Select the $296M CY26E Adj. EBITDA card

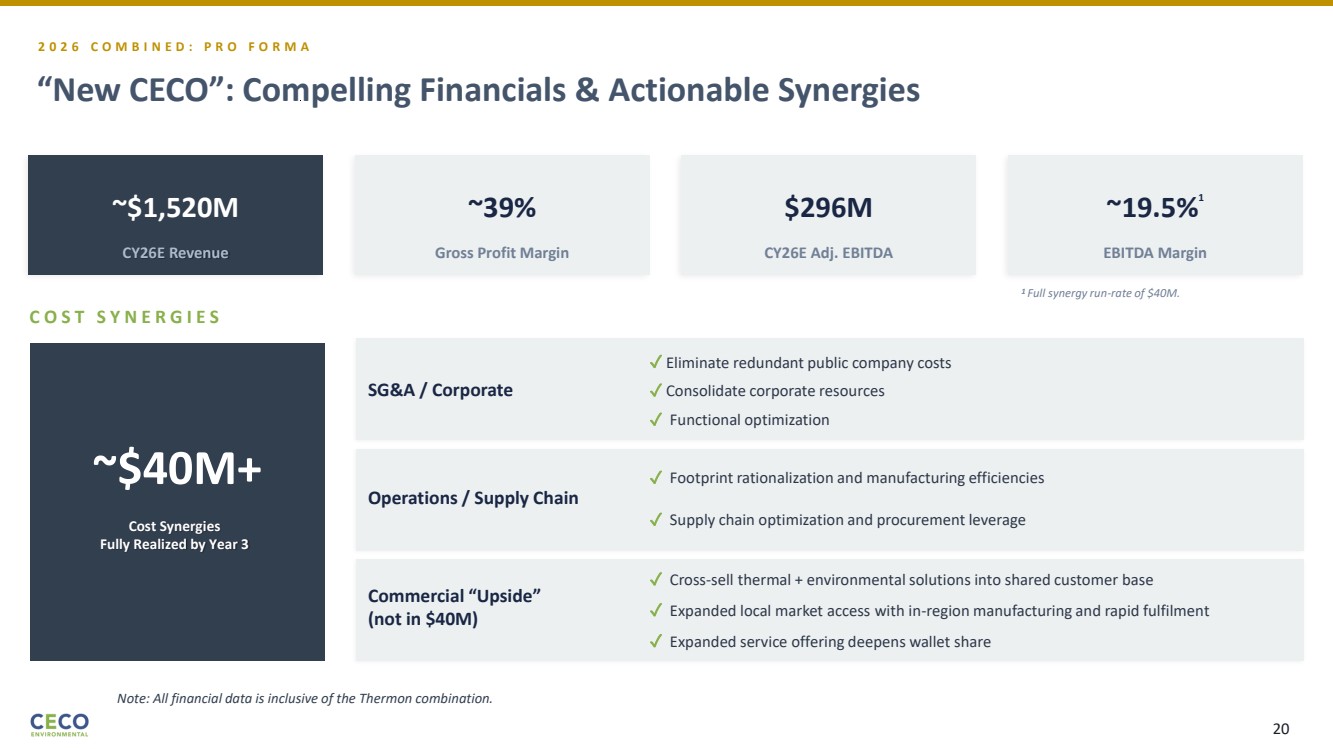(827, 215)
